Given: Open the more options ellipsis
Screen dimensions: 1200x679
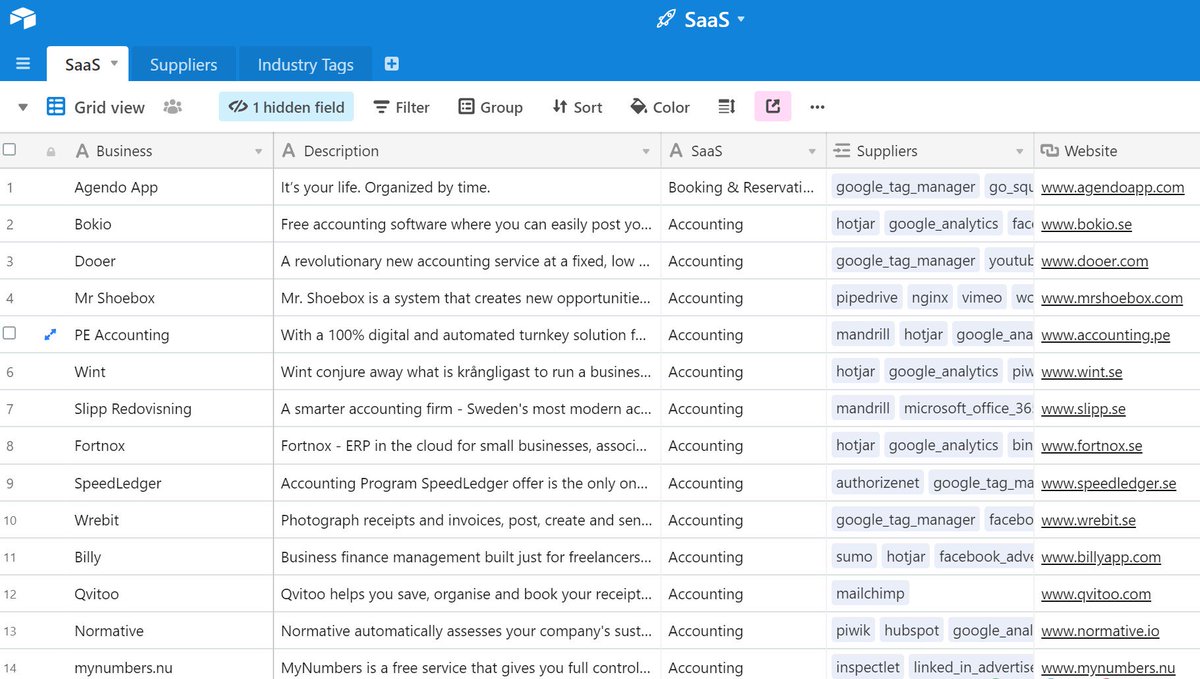Looking at the screenshot, I should [818, 107].
